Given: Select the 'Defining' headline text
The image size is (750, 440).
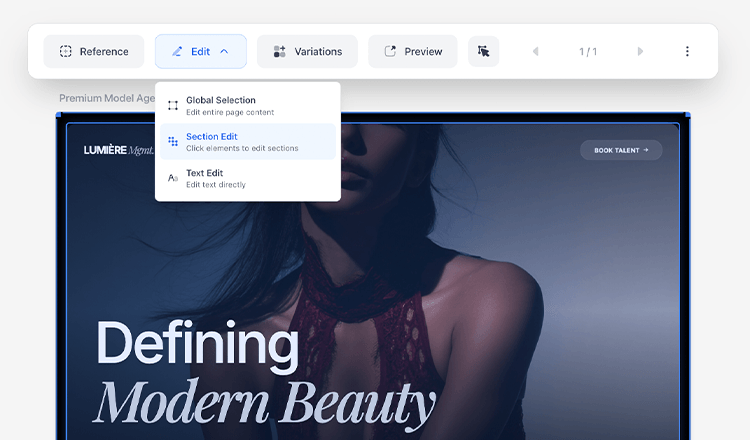Looking at the screenshot, I should [x=197, y=345].
